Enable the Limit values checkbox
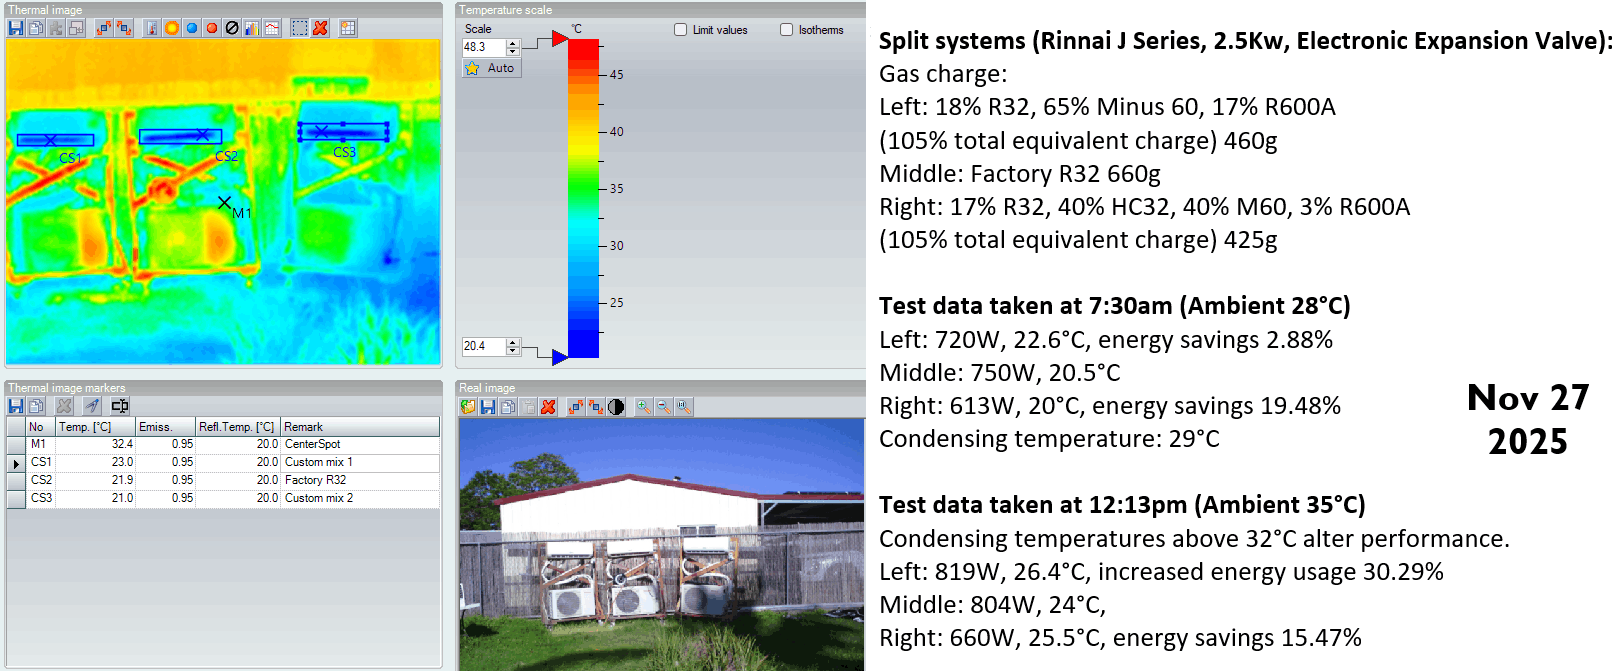Image resolution: width=1621 pixels, height=671 pixels. point(681,30)
